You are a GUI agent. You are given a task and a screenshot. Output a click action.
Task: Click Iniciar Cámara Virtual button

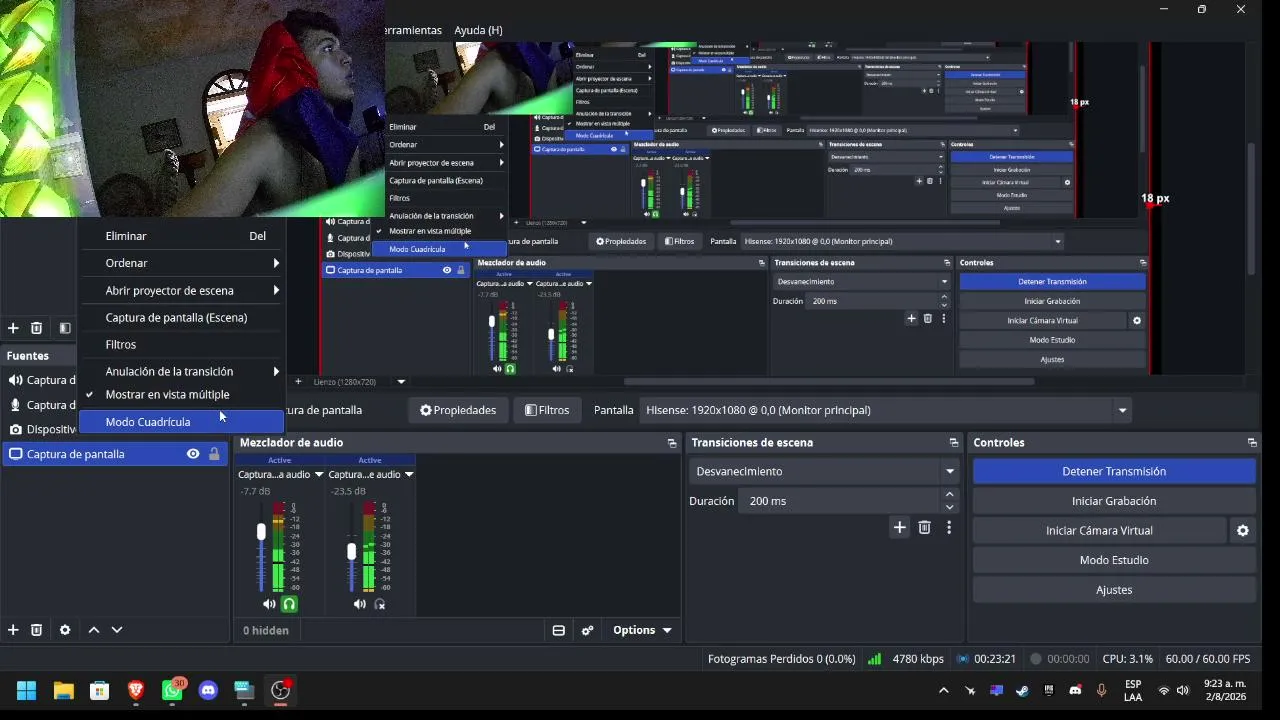point(1099,531)
